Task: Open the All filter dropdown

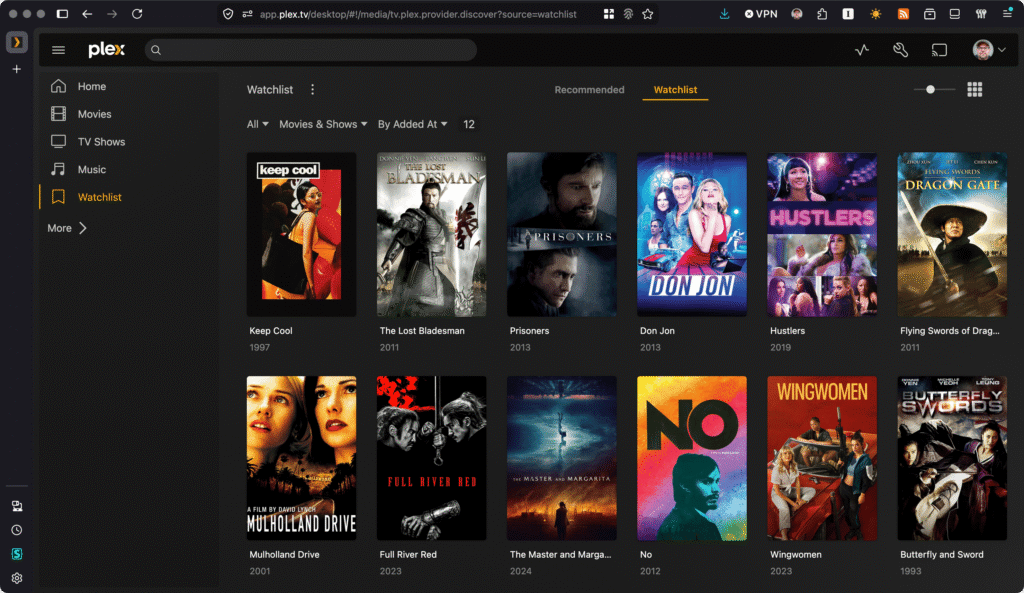Action: (x=257, y=124)
